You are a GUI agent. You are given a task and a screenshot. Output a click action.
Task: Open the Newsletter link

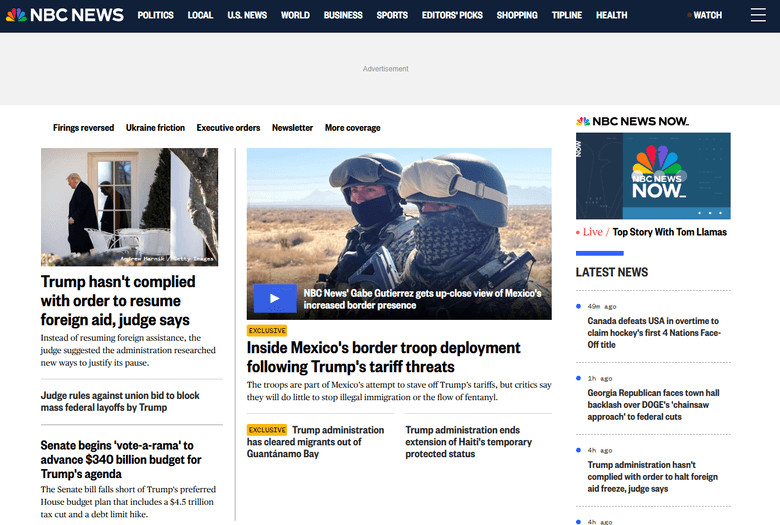tap(292, 128)
